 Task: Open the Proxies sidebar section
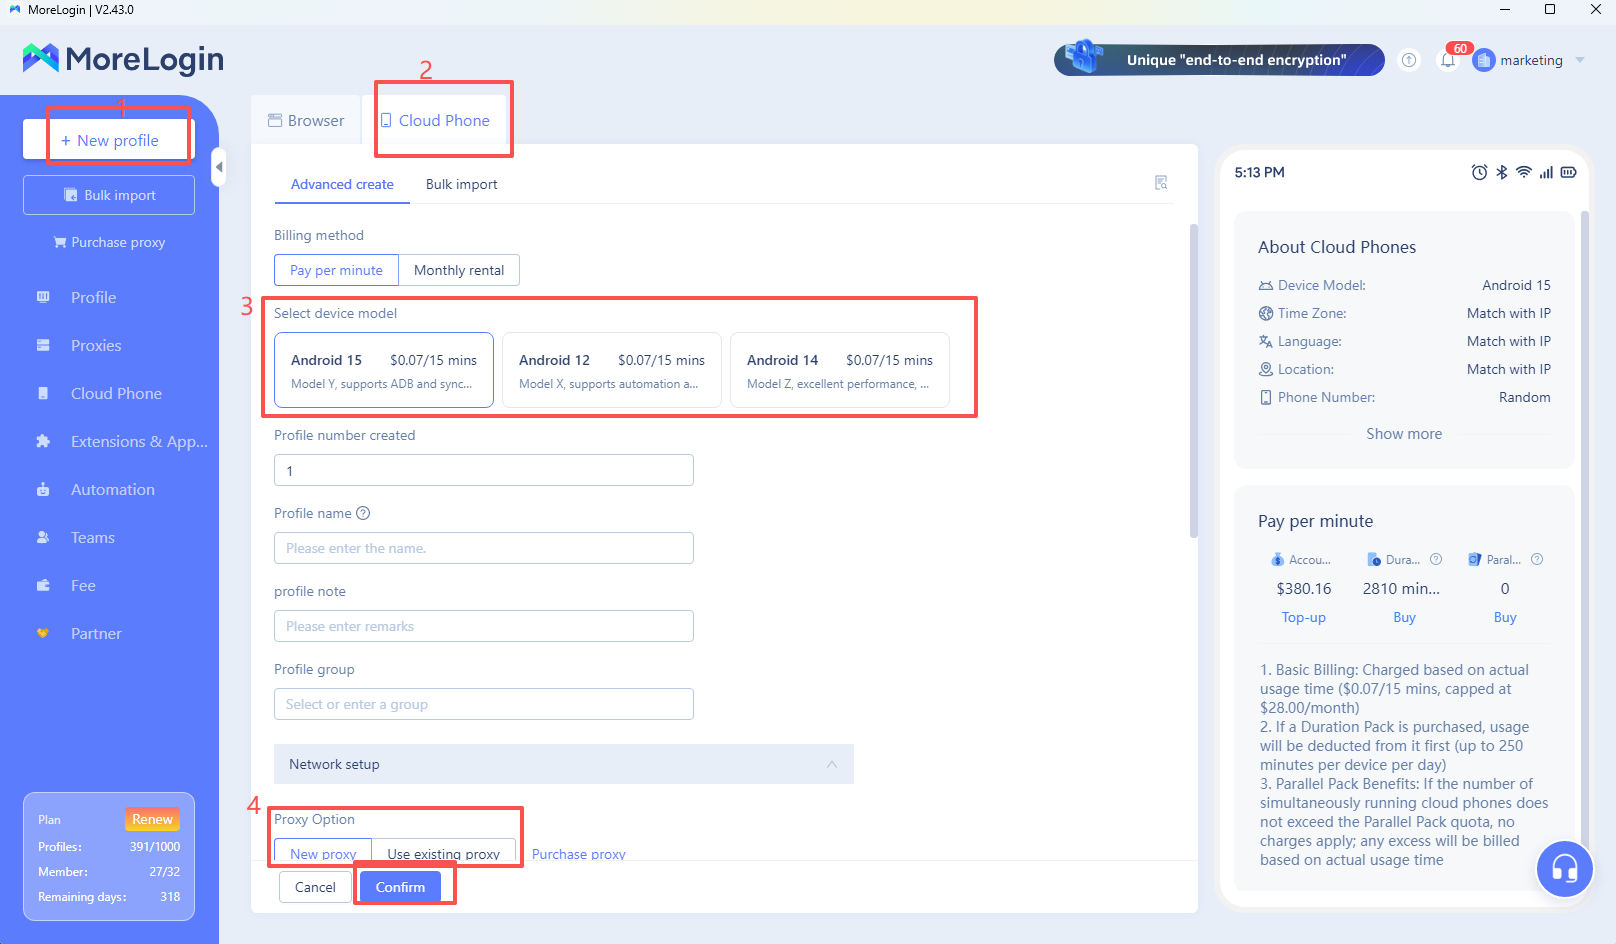click(x=96, y=345)
